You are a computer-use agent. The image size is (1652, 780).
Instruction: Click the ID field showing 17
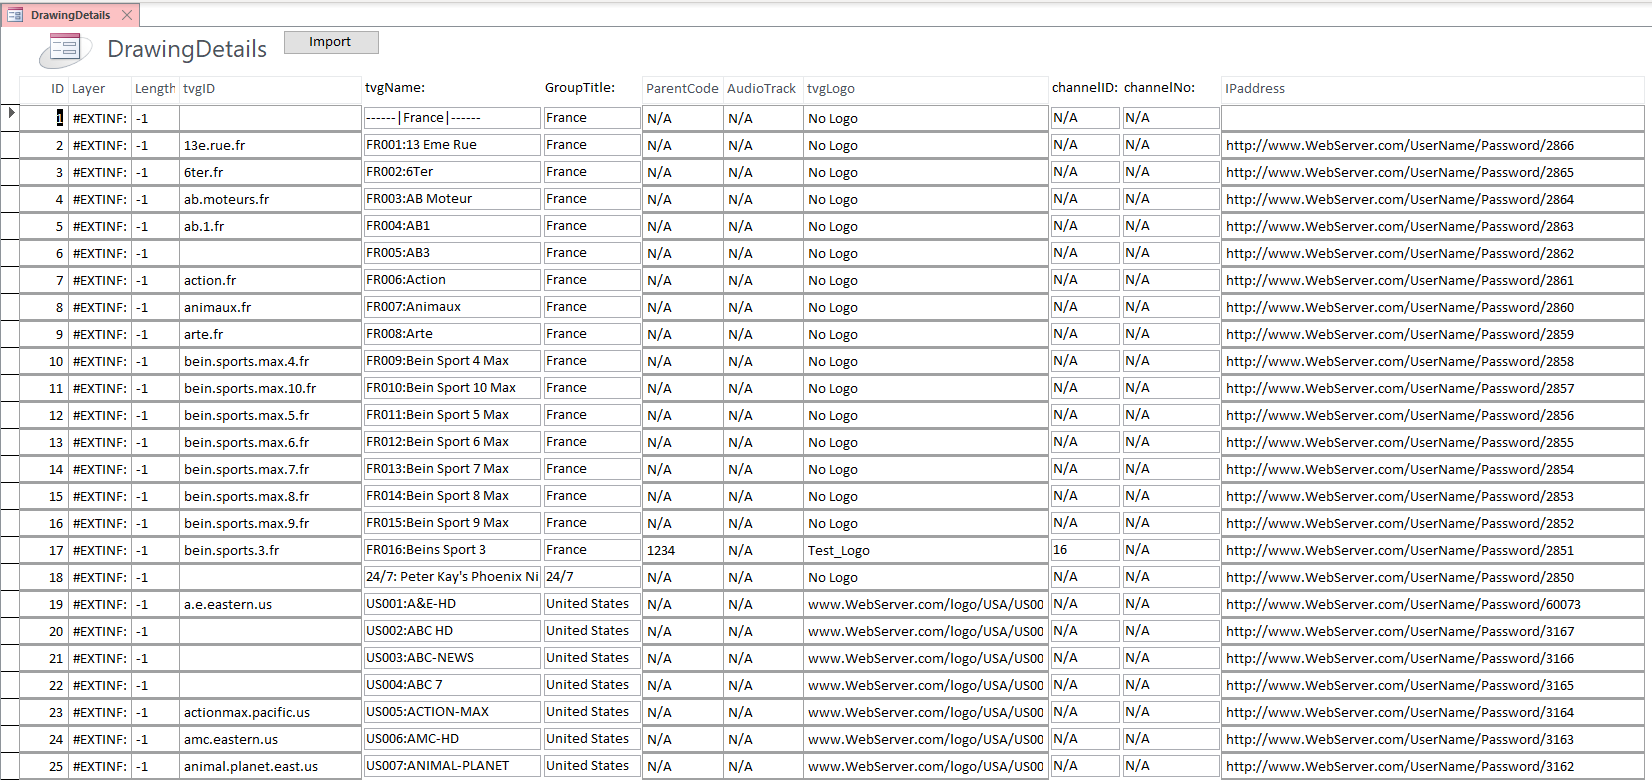[44, 550]
